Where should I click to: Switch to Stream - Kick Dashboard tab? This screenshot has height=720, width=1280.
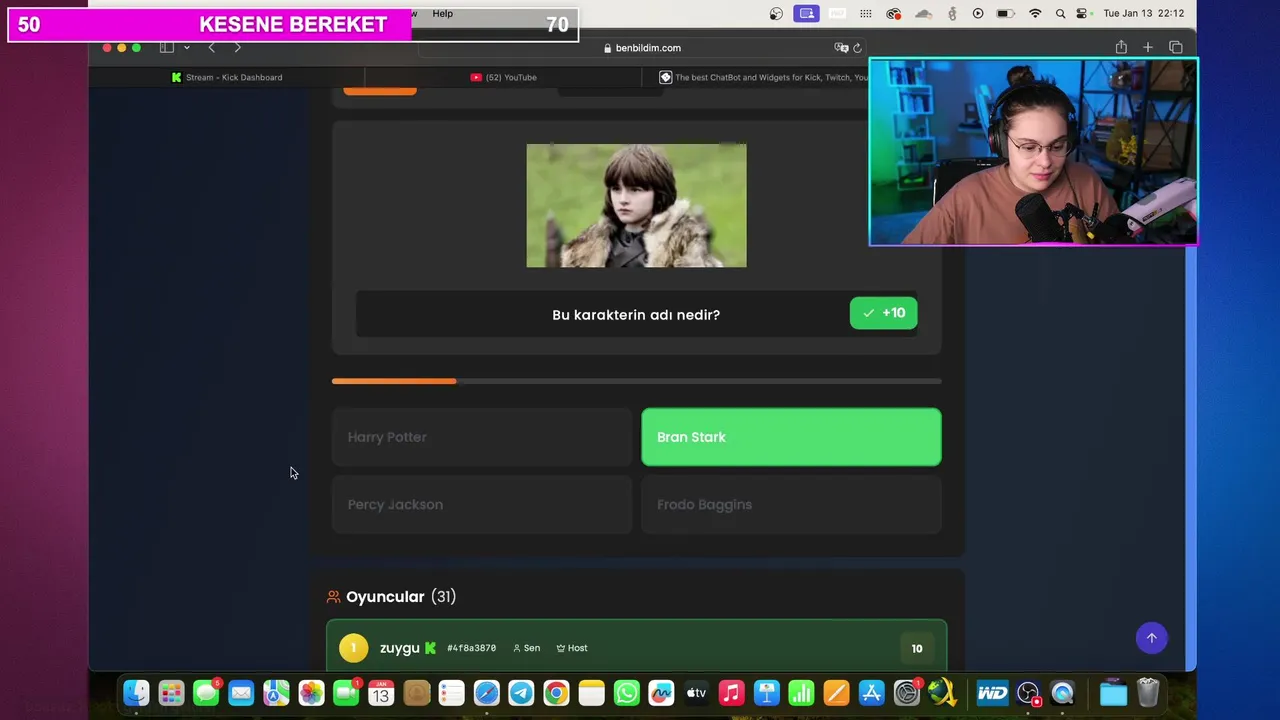click(x=227, y=77)
